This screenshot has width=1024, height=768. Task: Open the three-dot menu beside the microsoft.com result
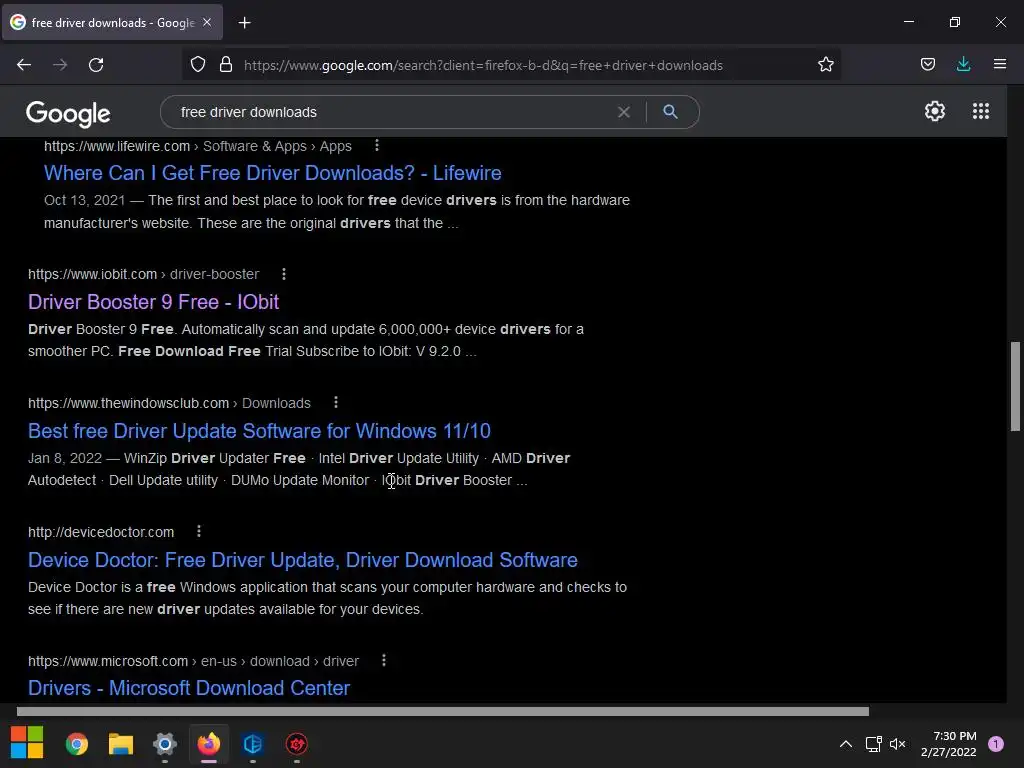[x=384, y=661]
